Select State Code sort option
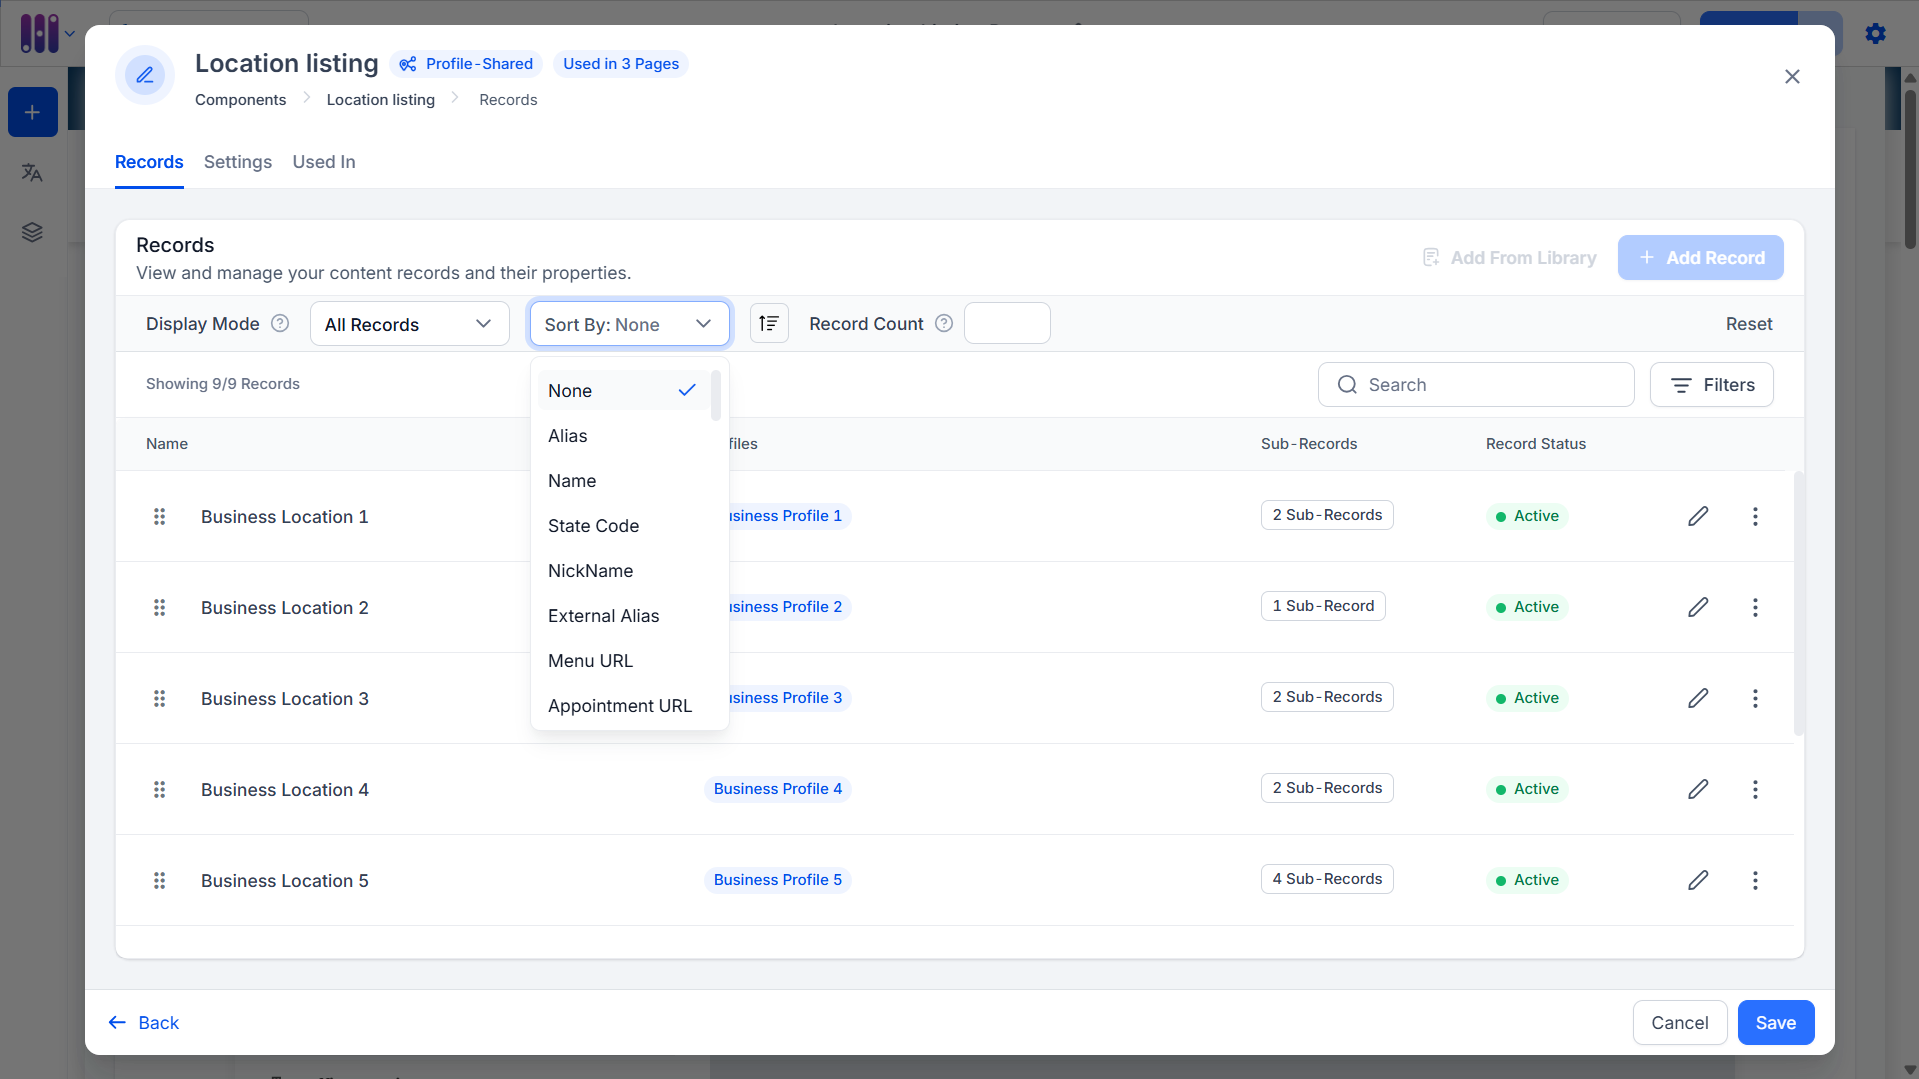 [x=623, y=526]
